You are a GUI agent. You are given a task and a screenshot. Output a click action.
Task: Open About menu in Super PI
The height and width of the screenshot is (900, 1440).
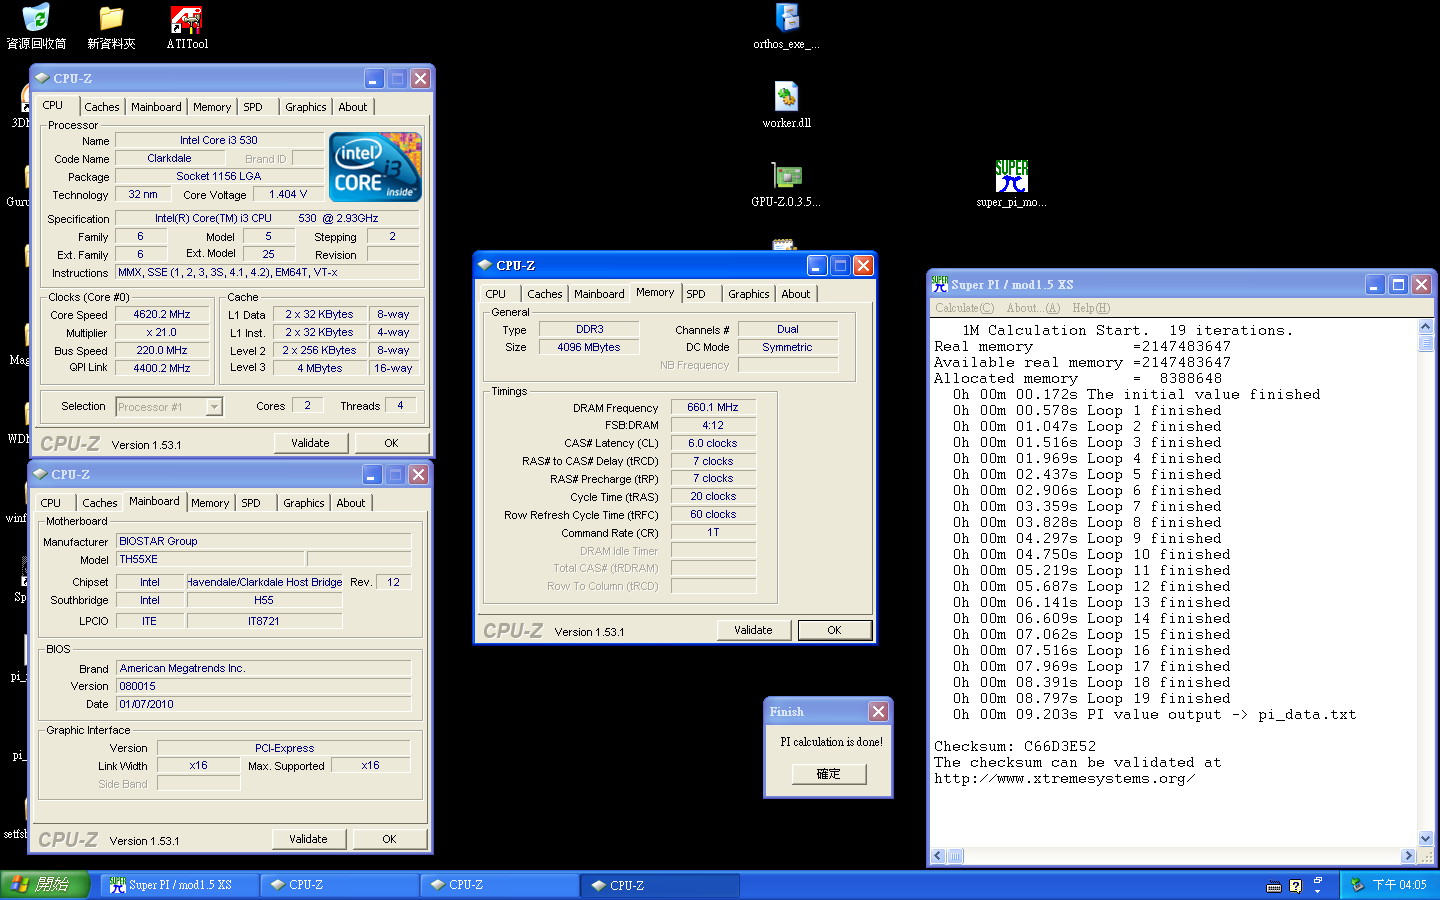1033,308
